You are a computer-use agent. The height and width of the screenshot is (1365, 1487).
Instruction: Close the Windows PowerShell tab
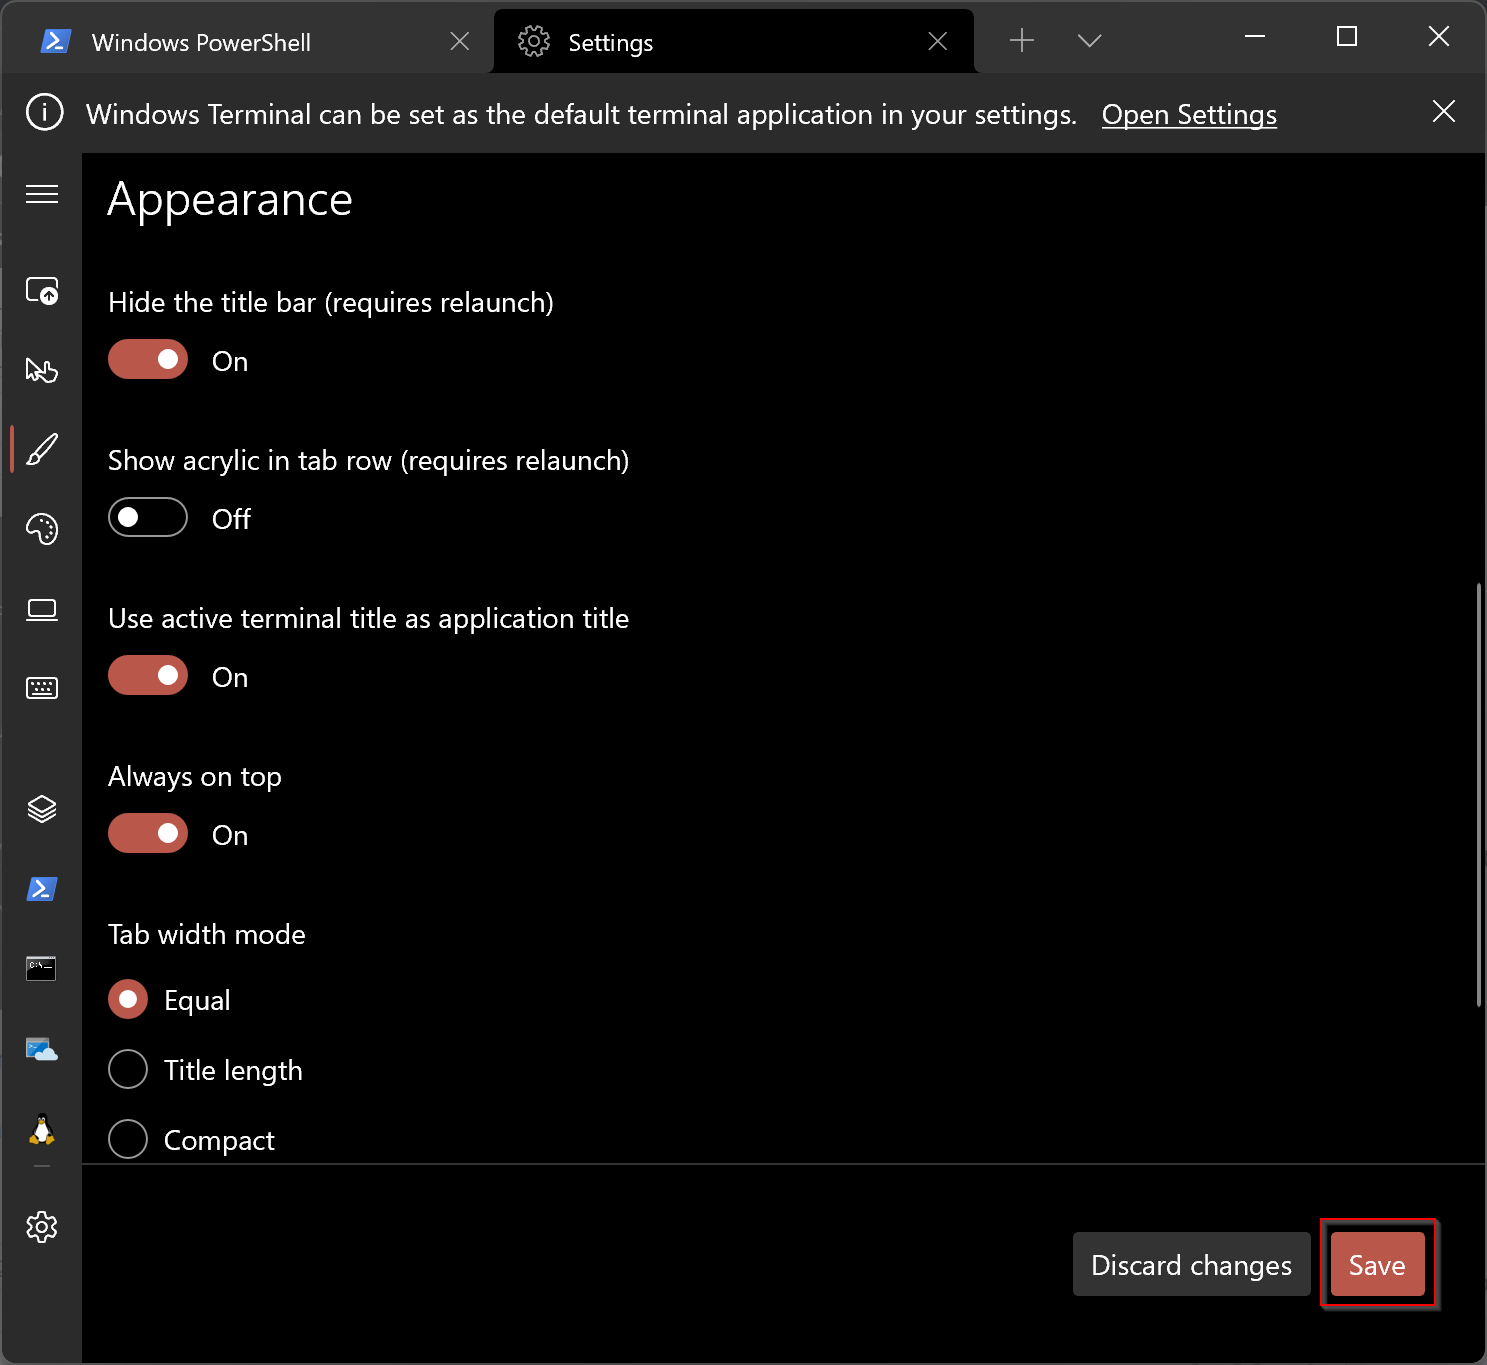click(460, 41)
